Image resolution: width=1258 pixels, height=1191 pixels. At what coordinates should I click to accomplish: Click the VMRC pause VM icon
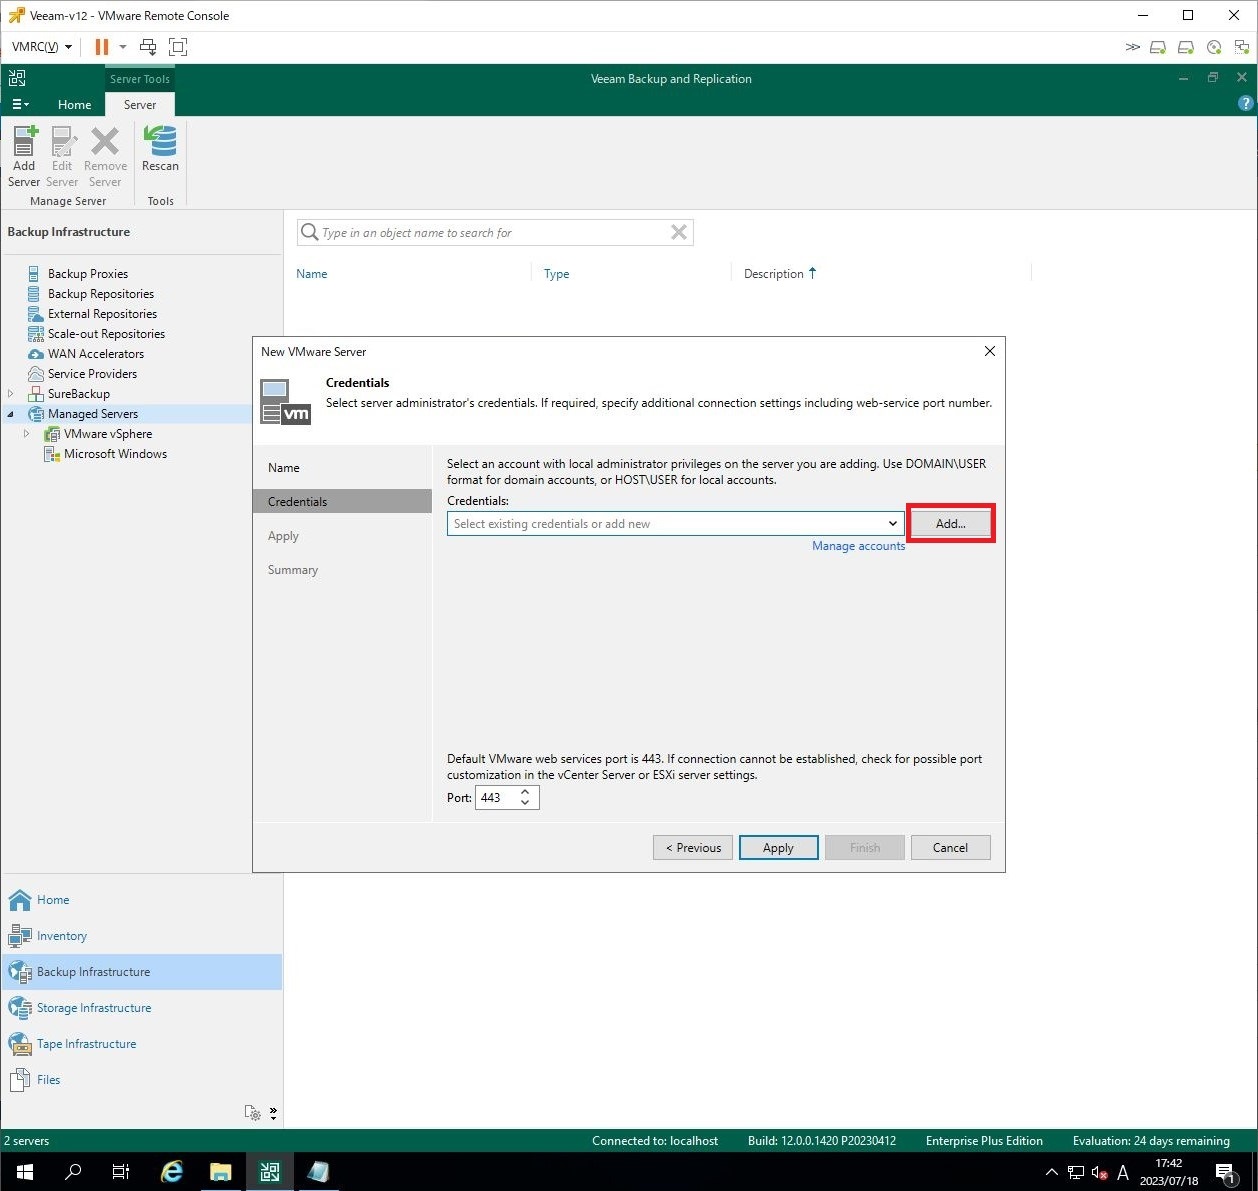coord(101,47)
